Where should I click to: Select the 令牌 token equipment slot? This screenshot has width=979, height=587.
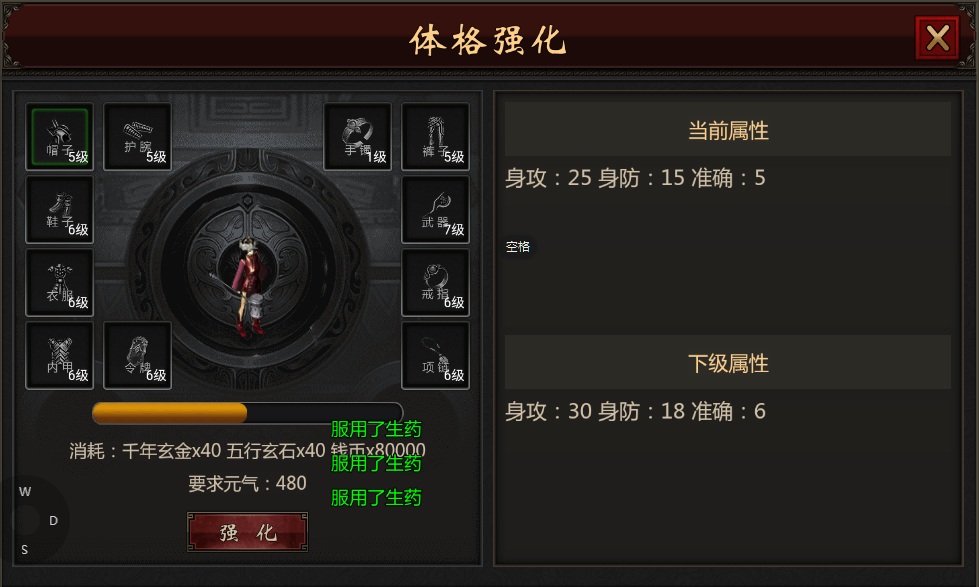pos(137,356)
